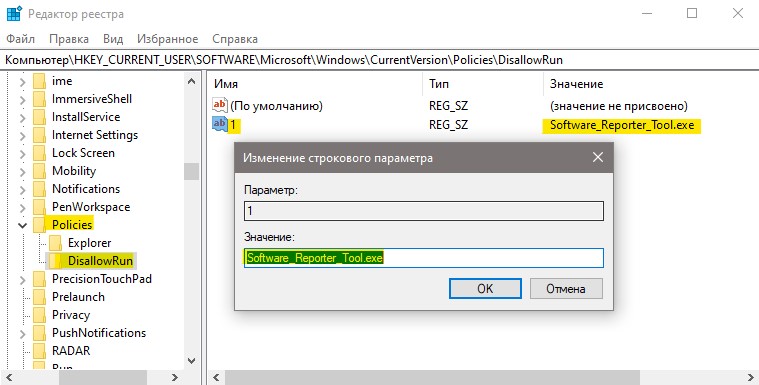Select the PenWorkspace folder icon
759x385 pixels.
tap(40, 207)
